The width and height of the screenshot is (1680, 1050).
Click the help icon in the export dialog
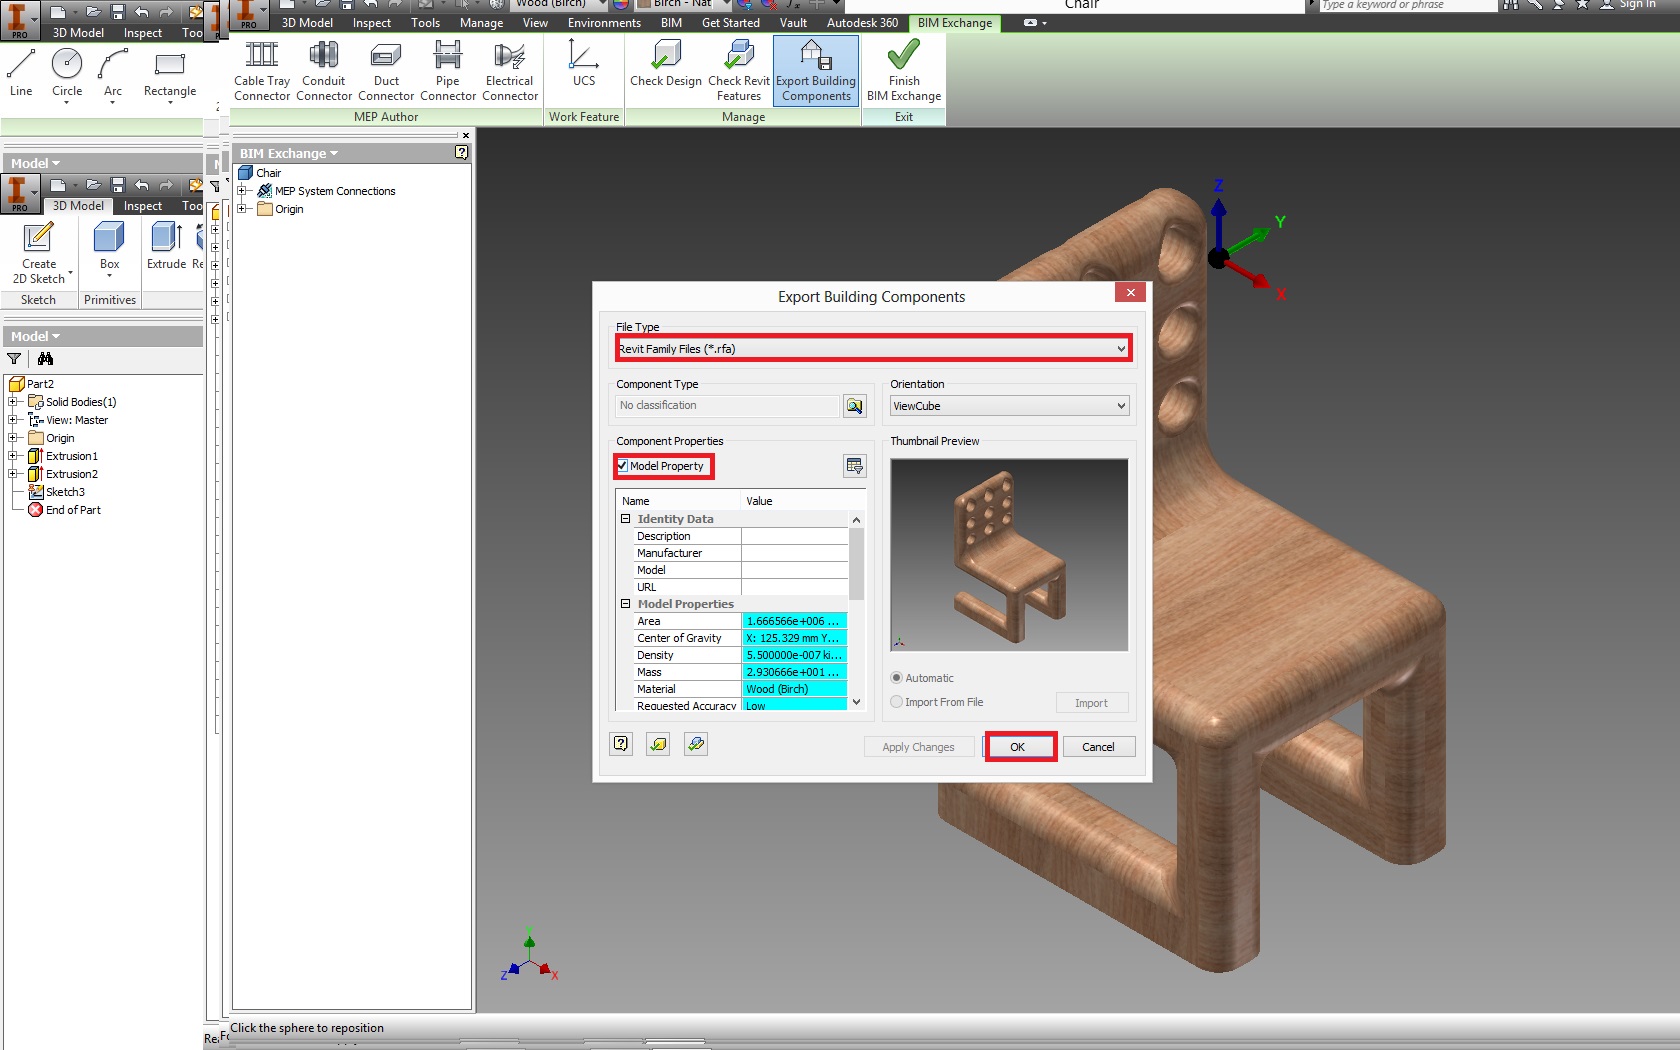[x=621, y=744]
